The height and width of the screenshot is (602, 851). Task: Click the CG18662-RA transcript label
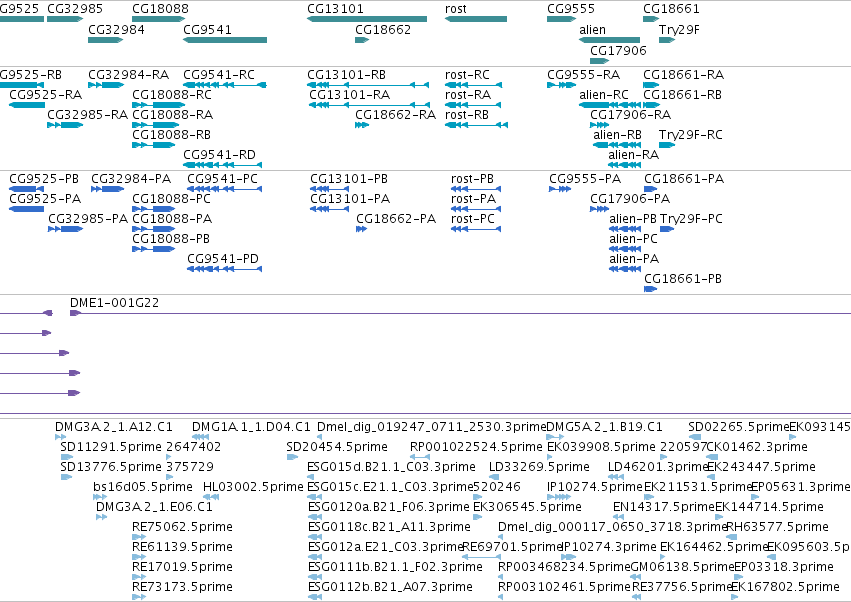(x=396, y=115)
